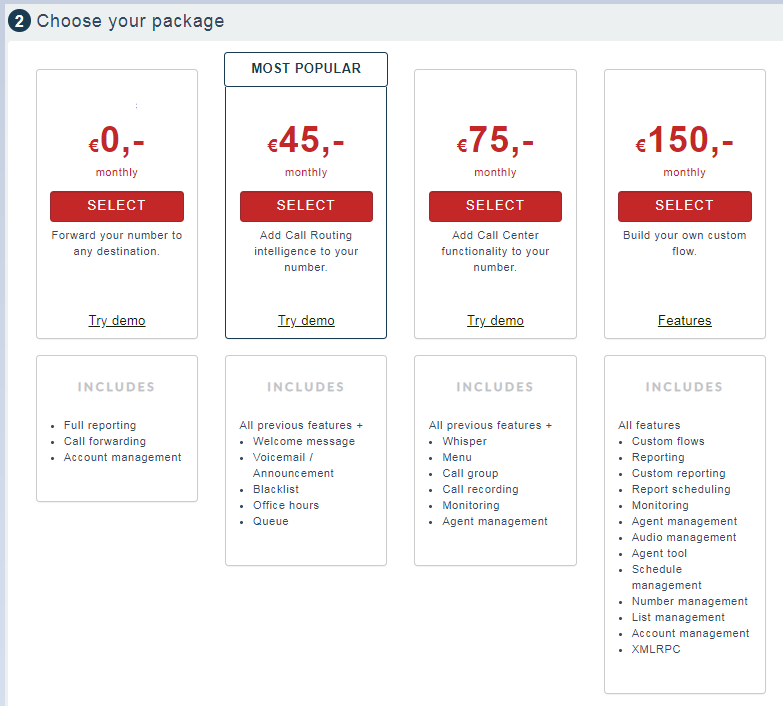This screenshot has height=706, width=783.
Task: Click the XMLRPC feature item
Action: point(656,649)
